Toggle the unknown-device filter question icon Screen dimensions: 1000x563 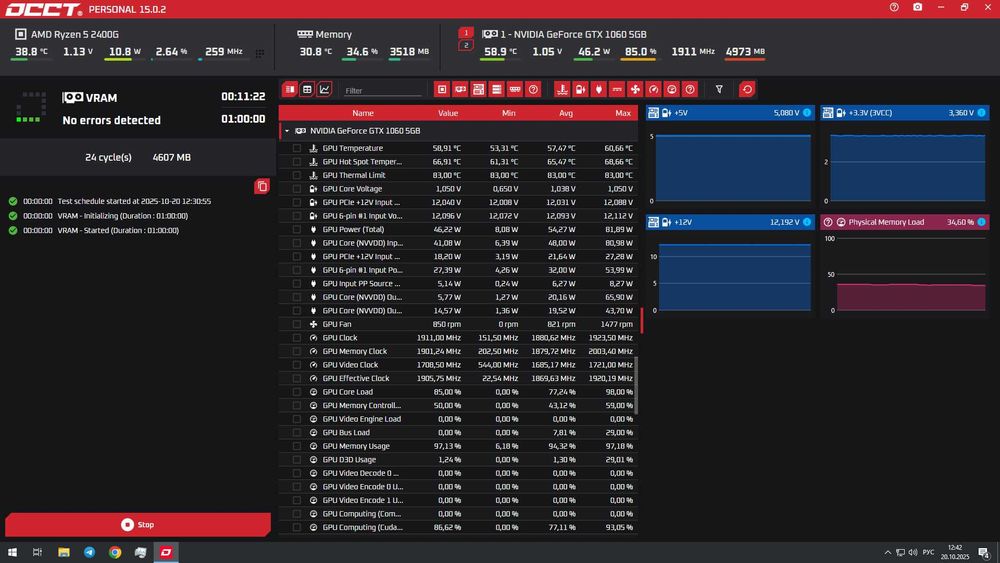click(533, 89)
